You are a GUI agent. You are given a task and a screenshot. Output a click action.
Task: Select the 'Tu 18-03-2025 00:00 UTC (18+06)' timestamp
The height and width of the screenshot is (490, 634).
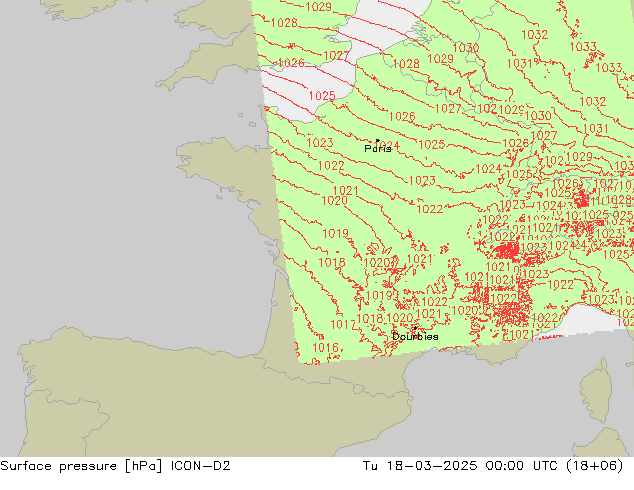[x=493, y=466]
